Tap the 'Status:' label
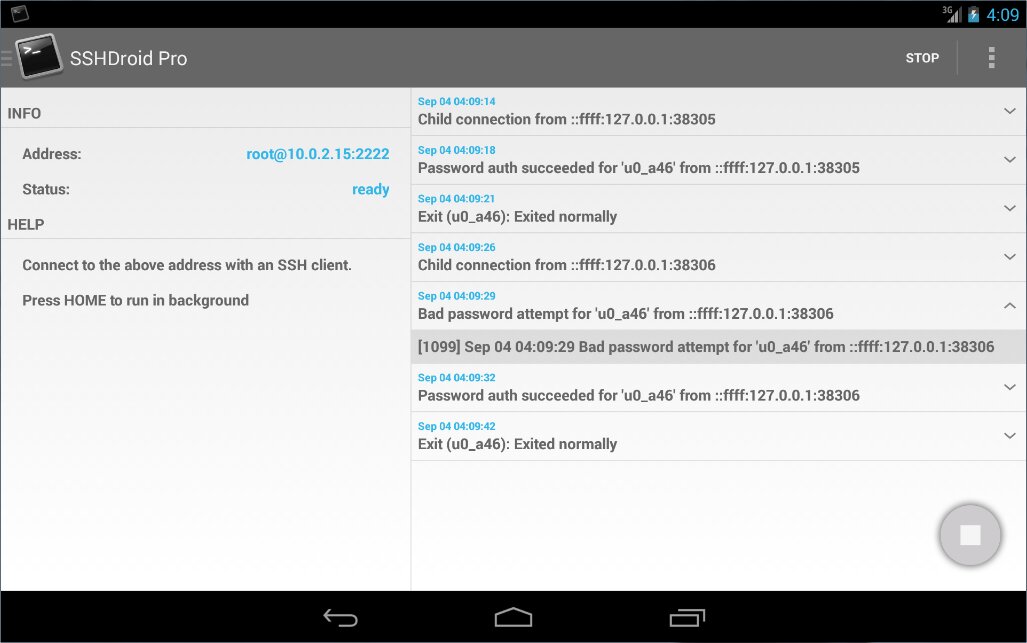The width and height of the screenshot is (1027, 643). point(46,189)
